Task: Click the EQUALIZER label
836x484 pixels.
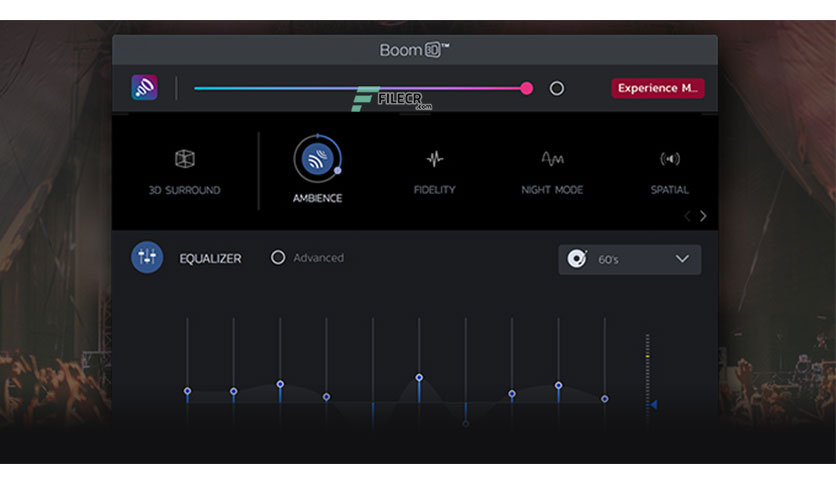Action: [x=210, y=259]
